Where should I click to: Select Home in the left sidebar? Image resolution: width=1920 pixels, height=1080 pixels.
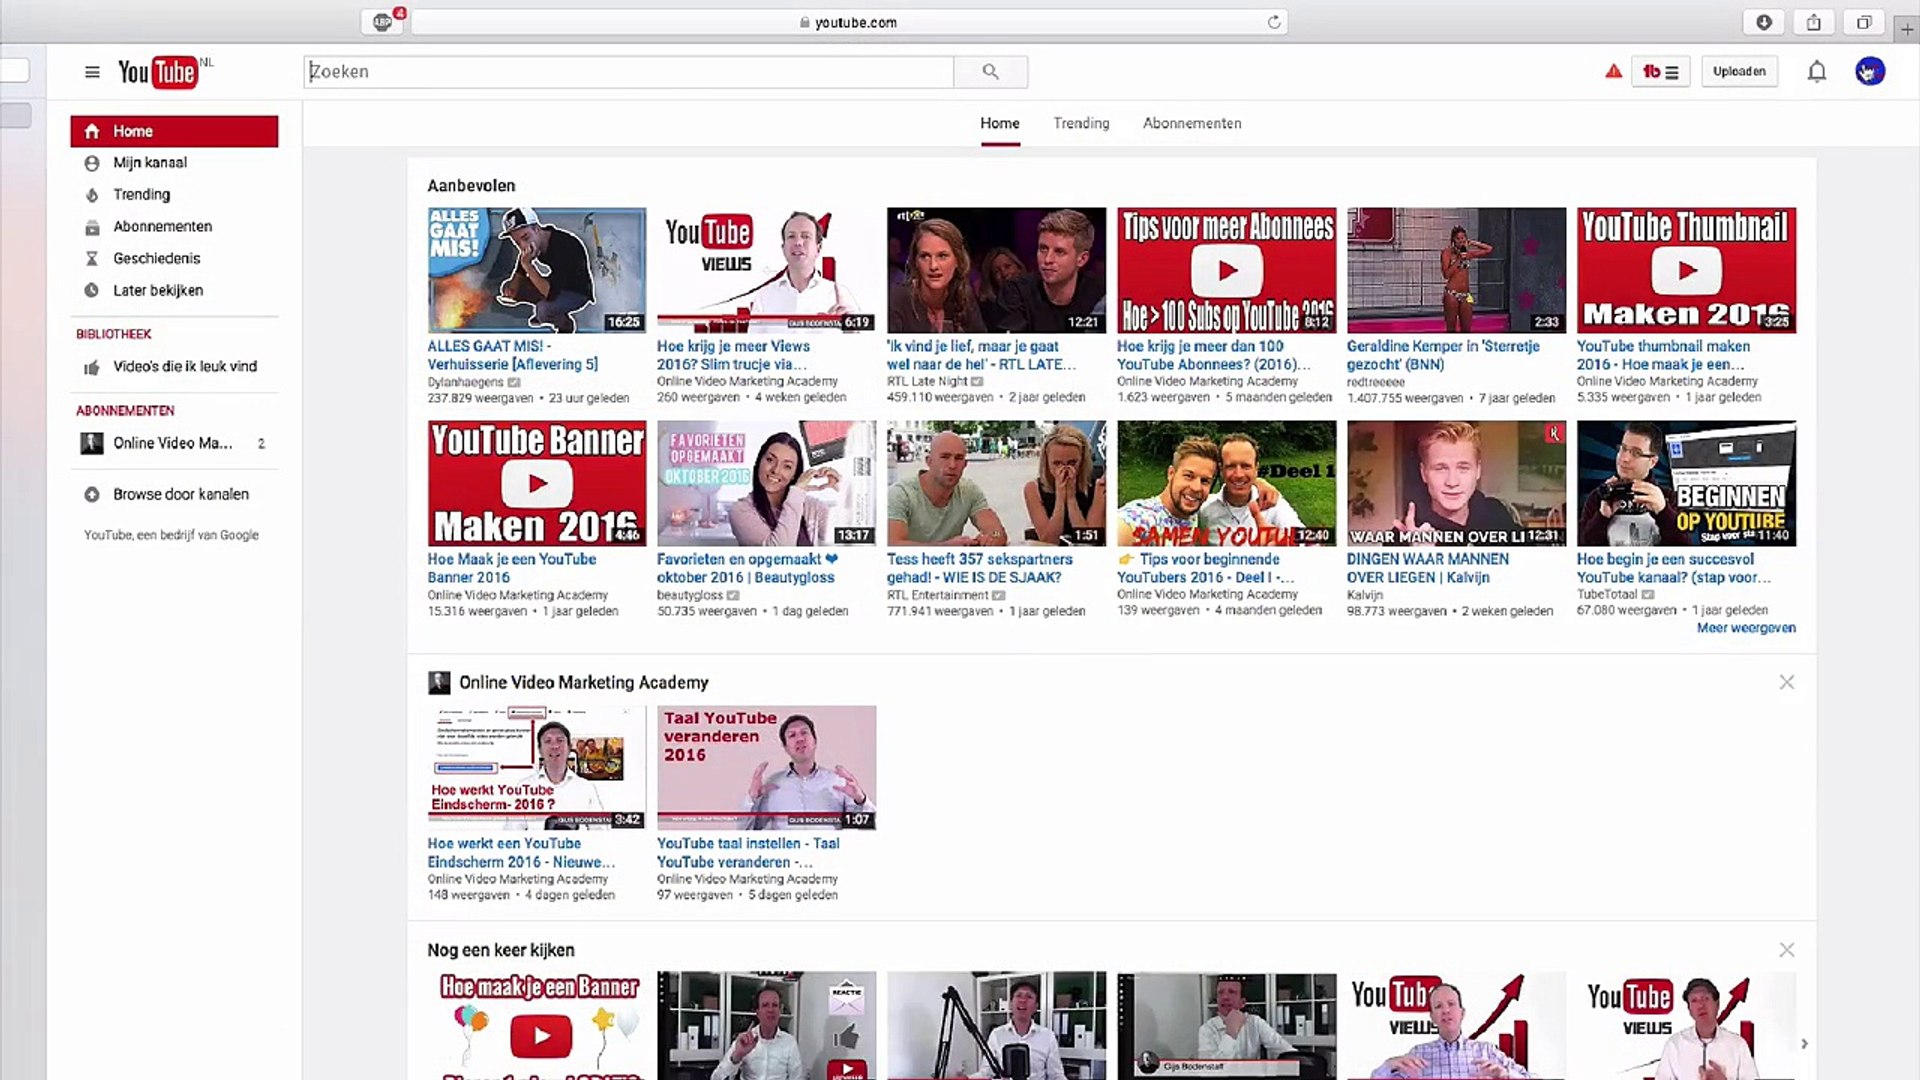(x=174, y=131)
